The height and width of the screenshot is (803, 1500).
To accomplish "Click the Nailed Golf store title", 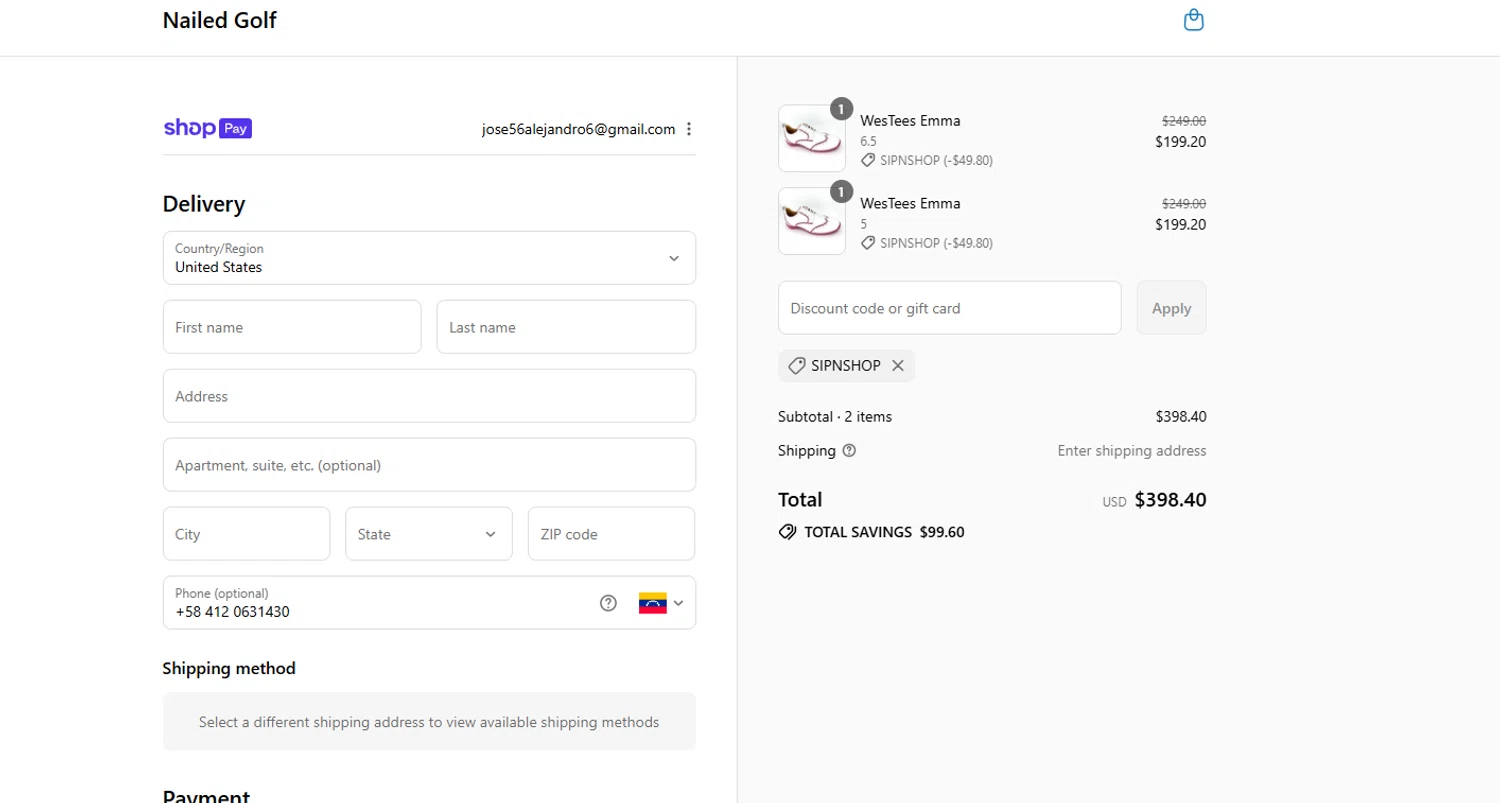I will tap(219, 20).
